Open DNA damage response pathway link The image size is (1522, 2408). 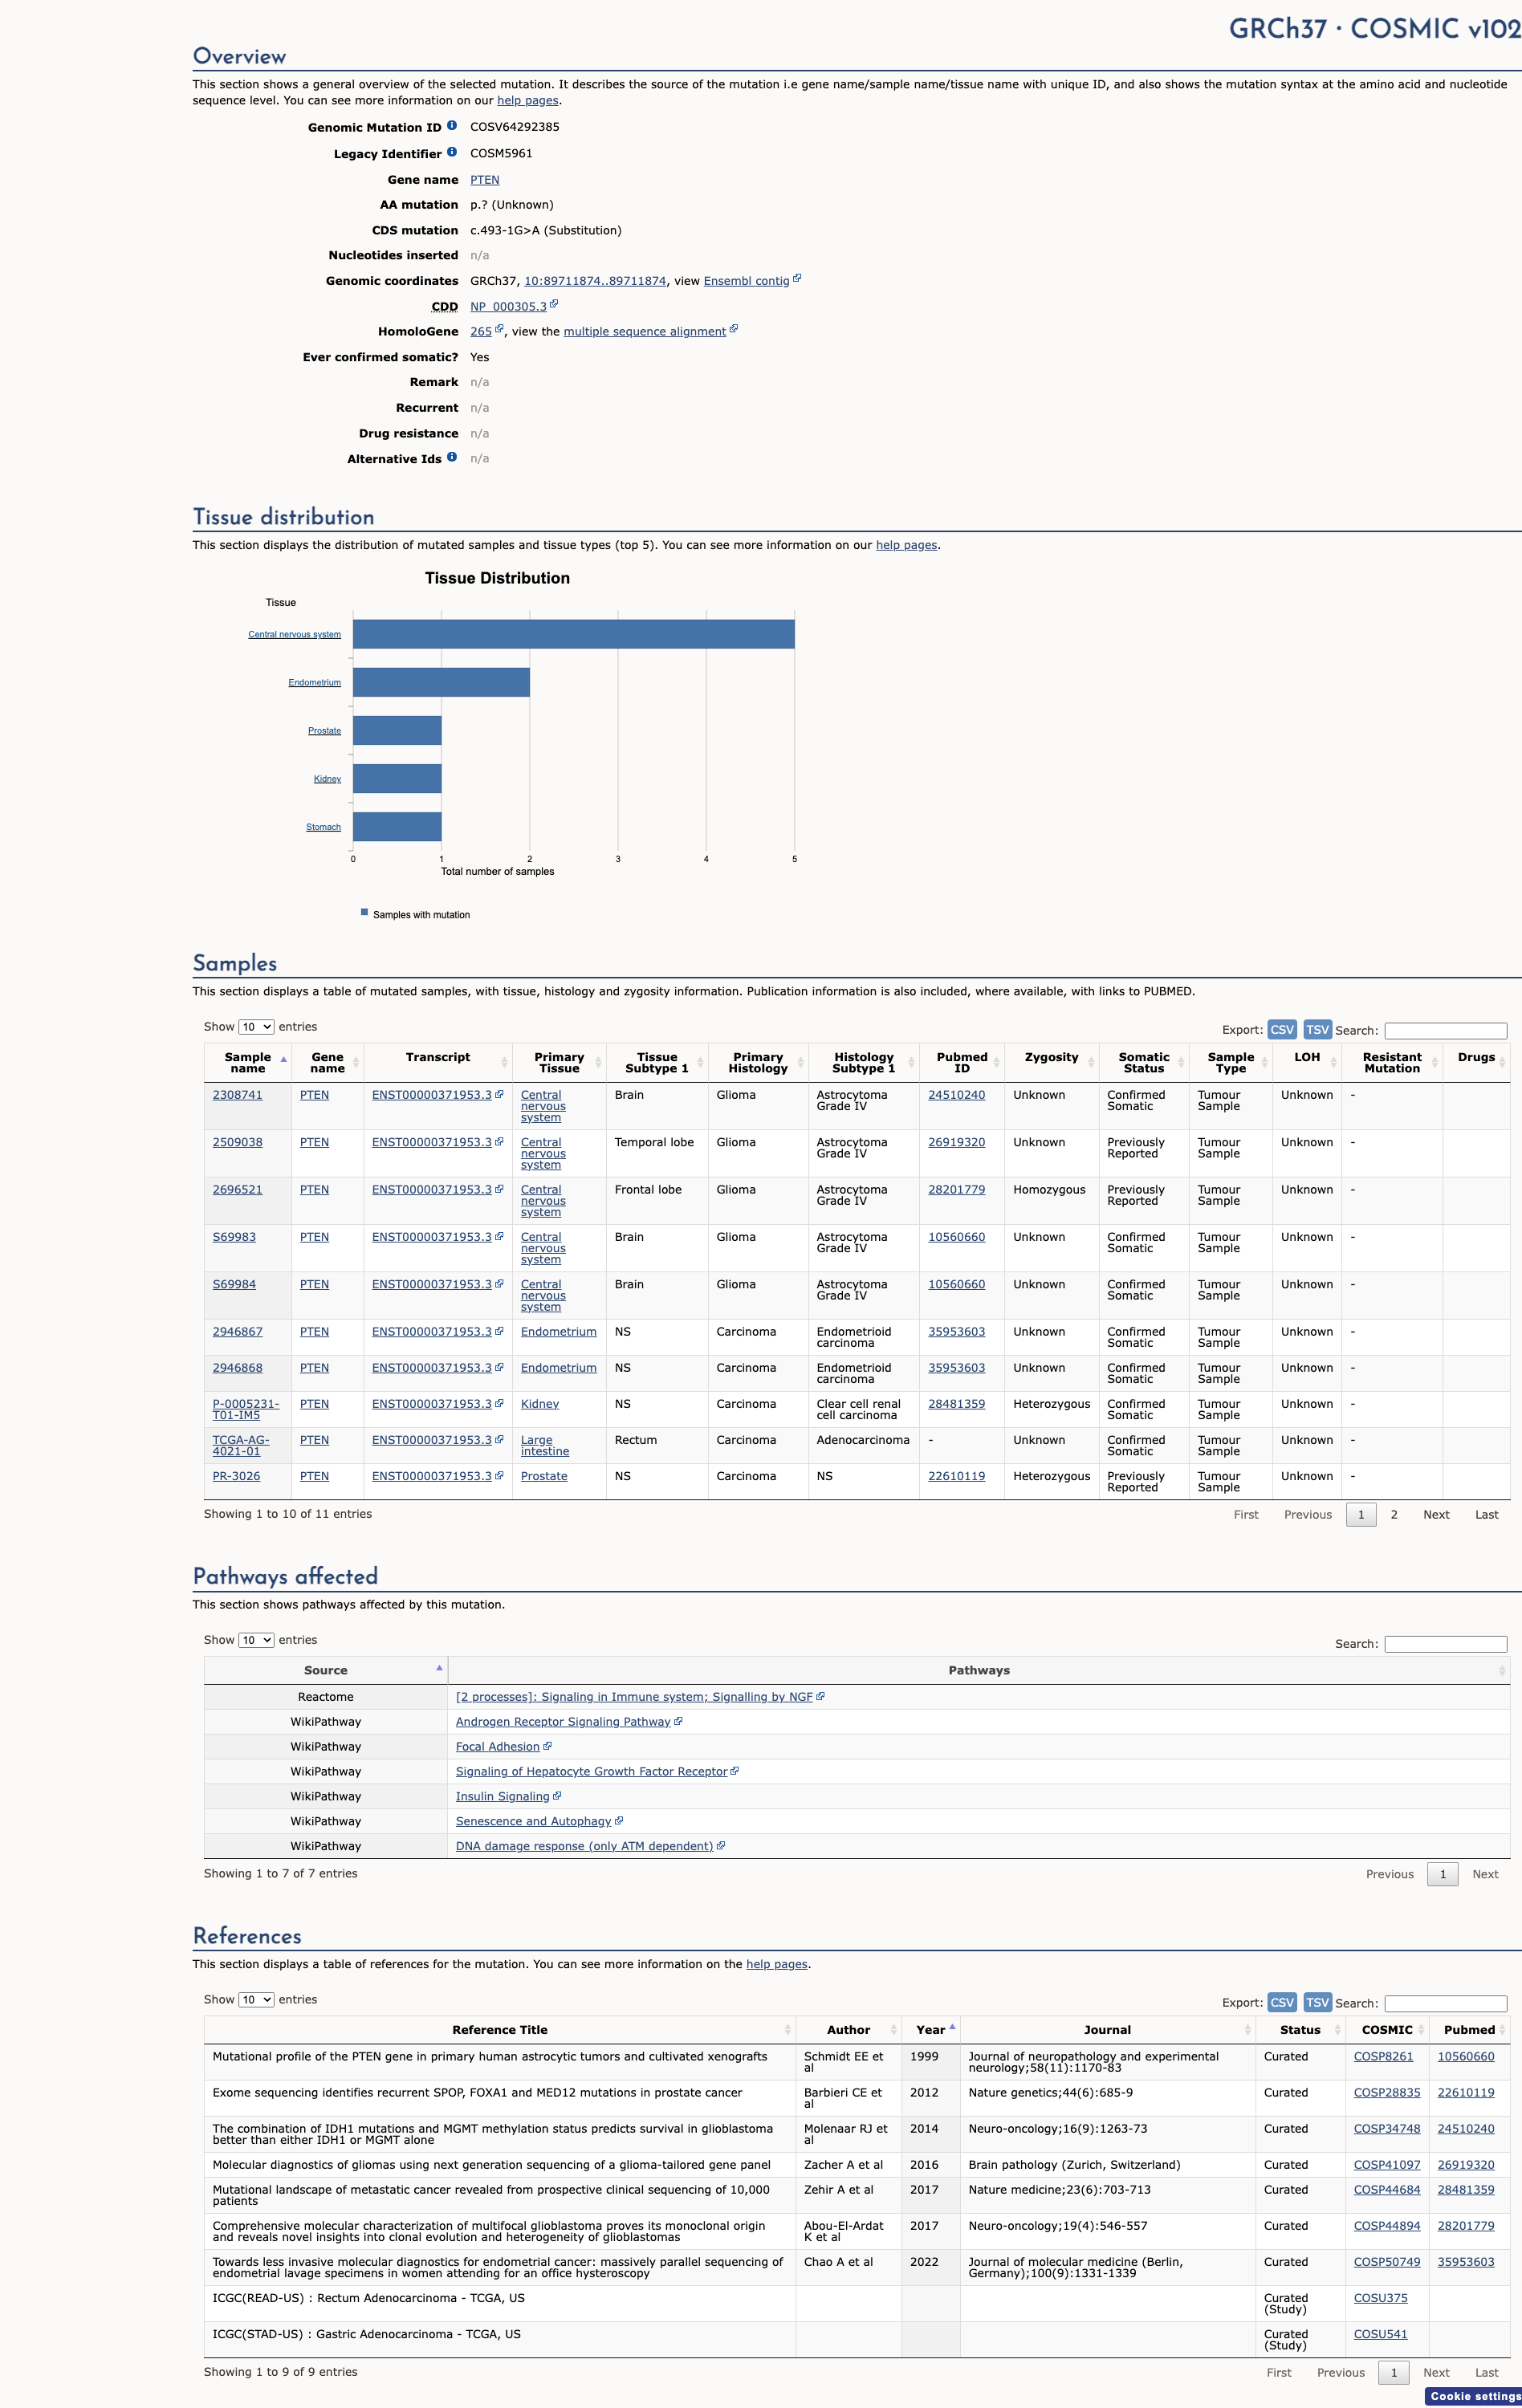pyautogui.click(x=584, y=1846)
